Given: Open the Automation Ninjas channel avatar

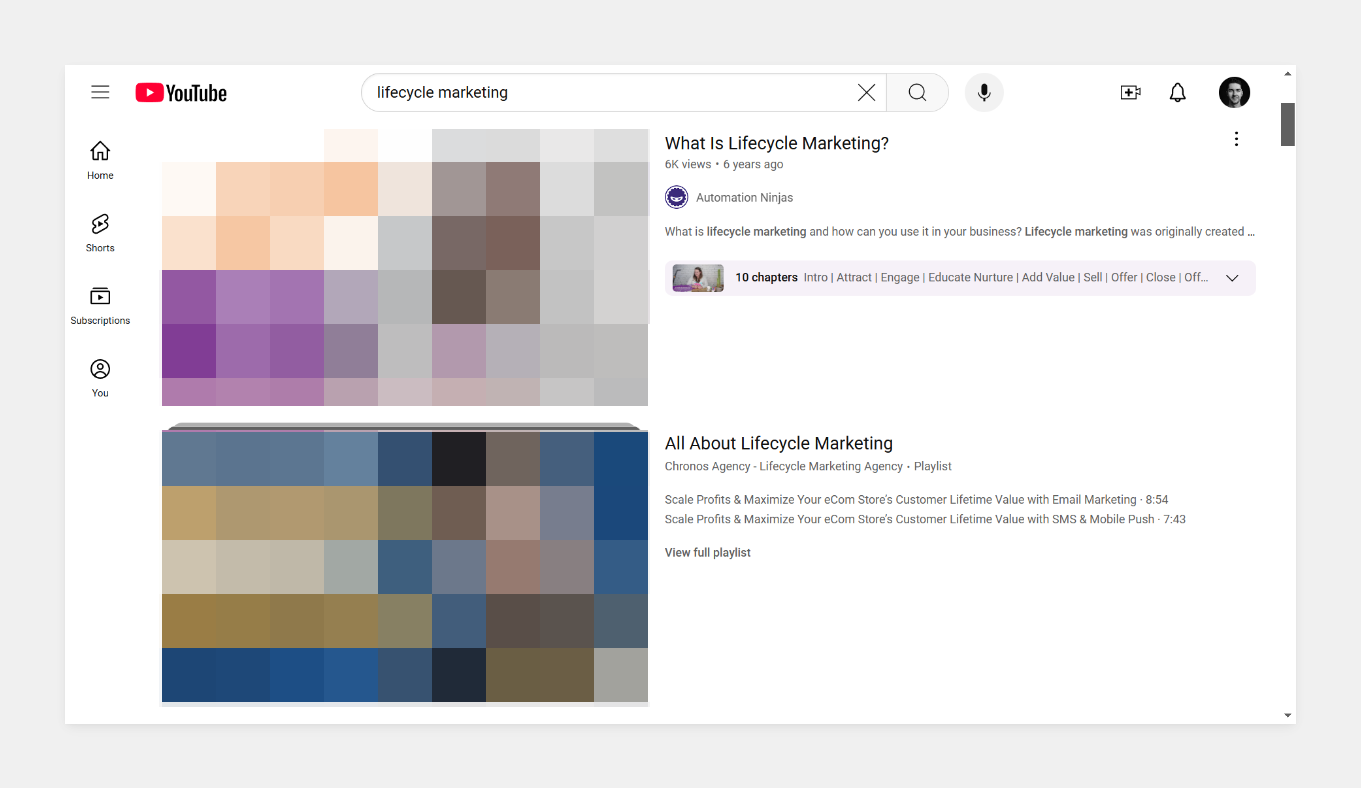Looking at the screenshot, I should tap(676, 197).
